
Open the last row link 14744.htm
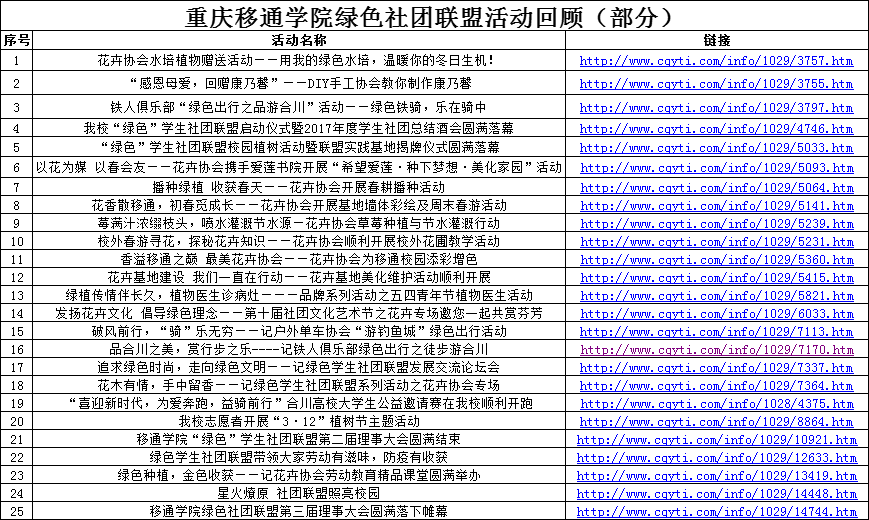(717, 511)
